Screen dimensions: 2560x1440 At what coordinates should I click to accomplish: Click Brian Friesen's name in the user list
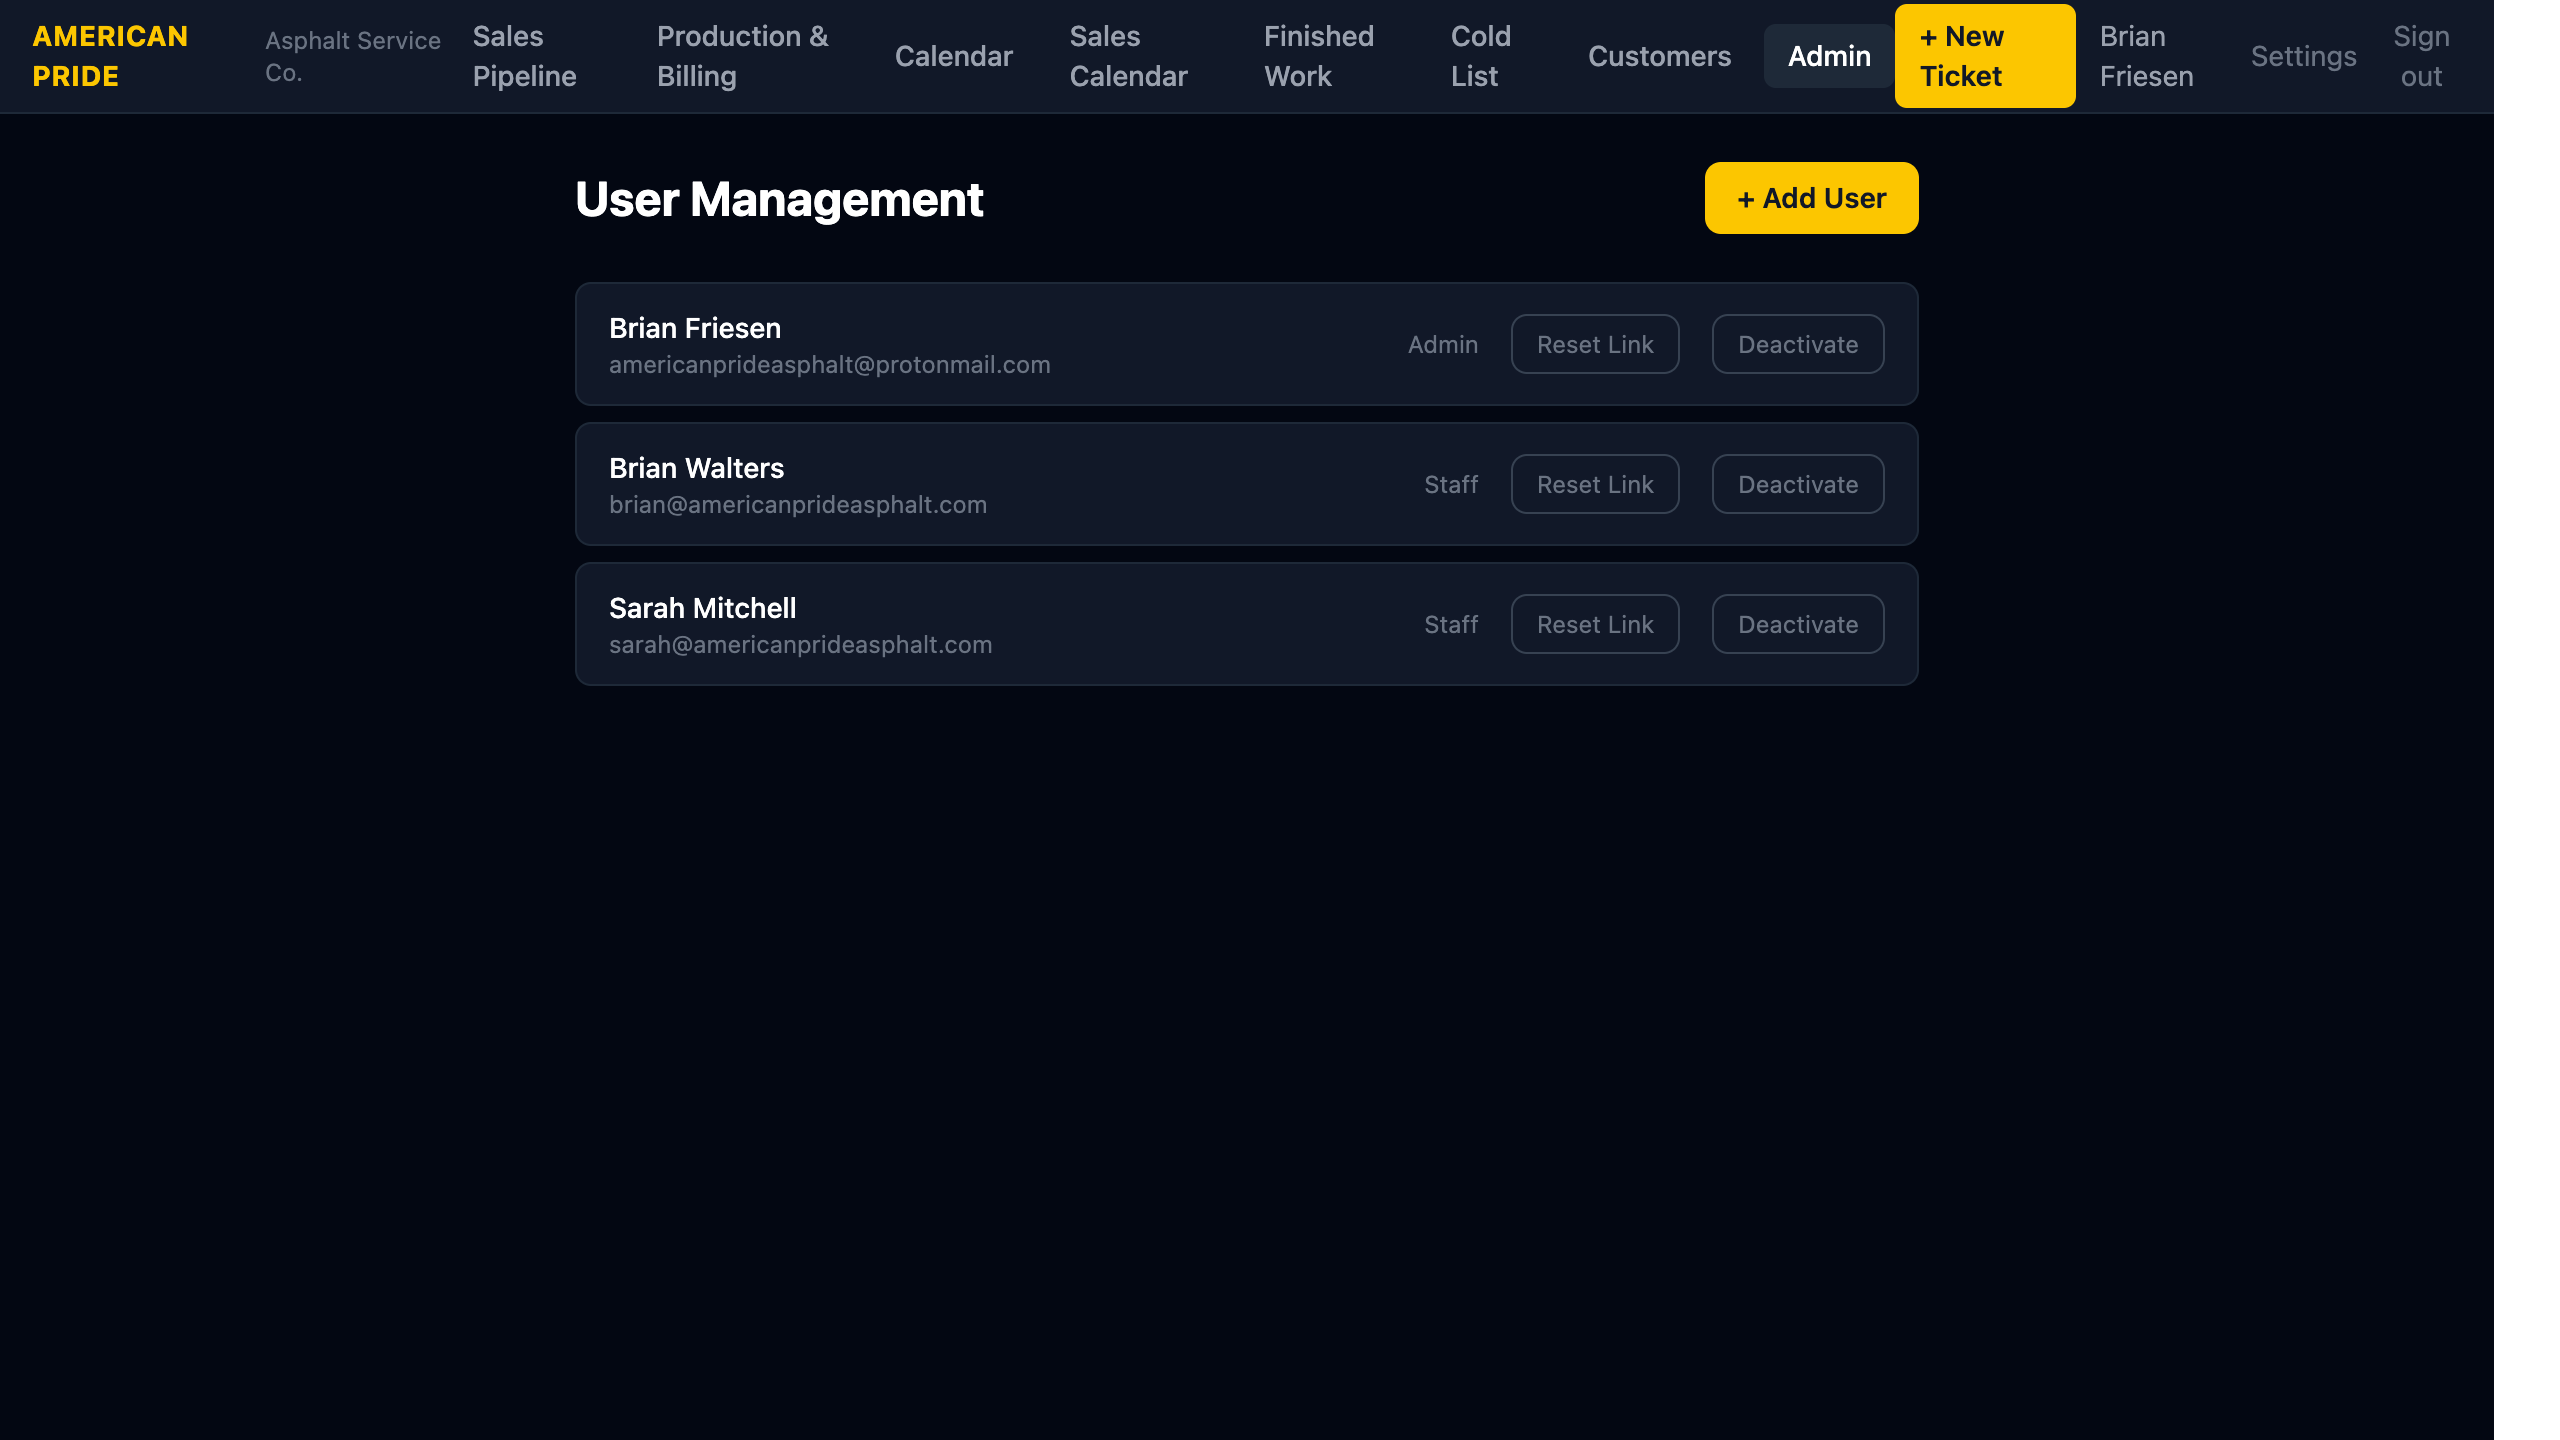pyautogui.click(x=695, y=328)
